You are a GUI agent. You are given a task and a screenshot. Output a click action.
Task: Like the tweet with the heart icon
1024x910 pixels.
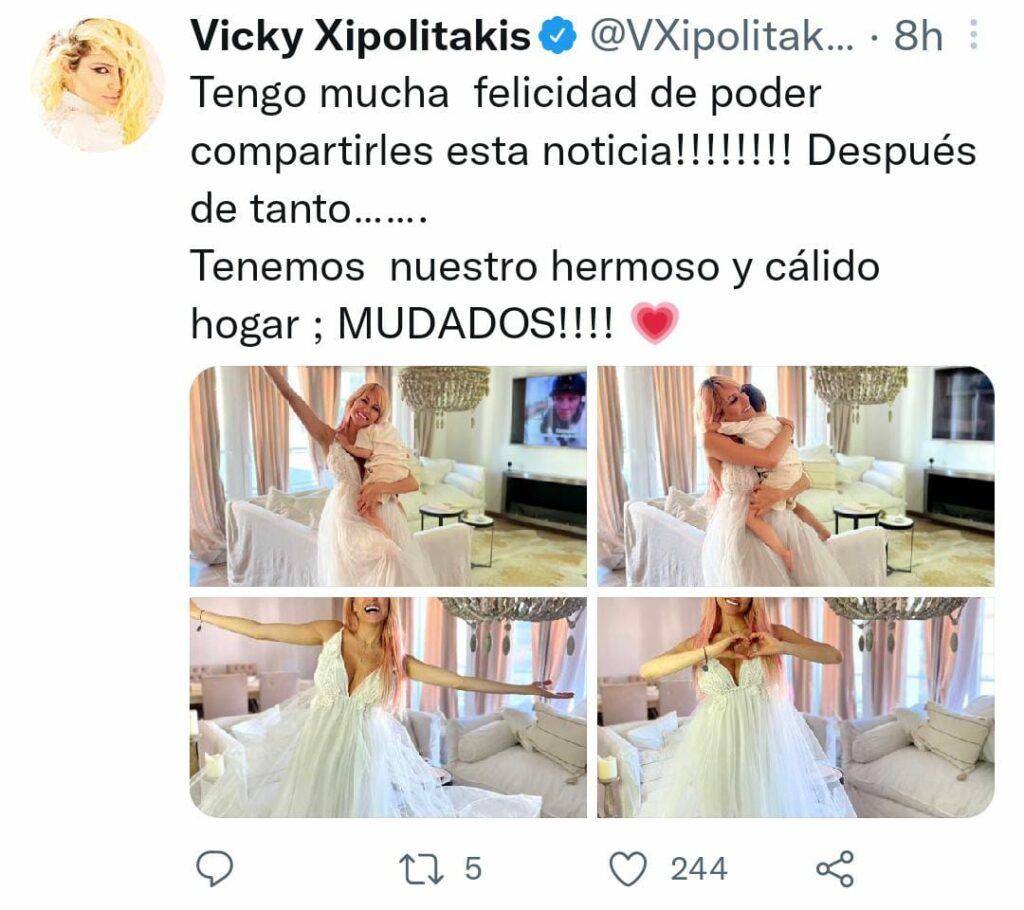tap(628, 869)
